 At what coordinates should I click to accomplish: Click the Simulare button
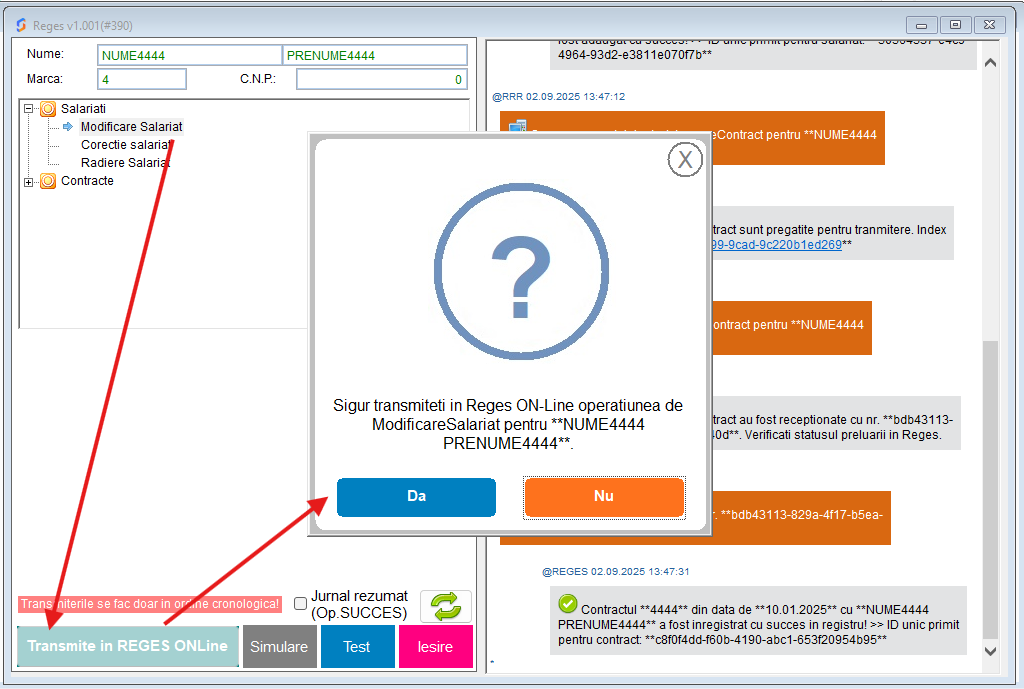click(279, 647)
